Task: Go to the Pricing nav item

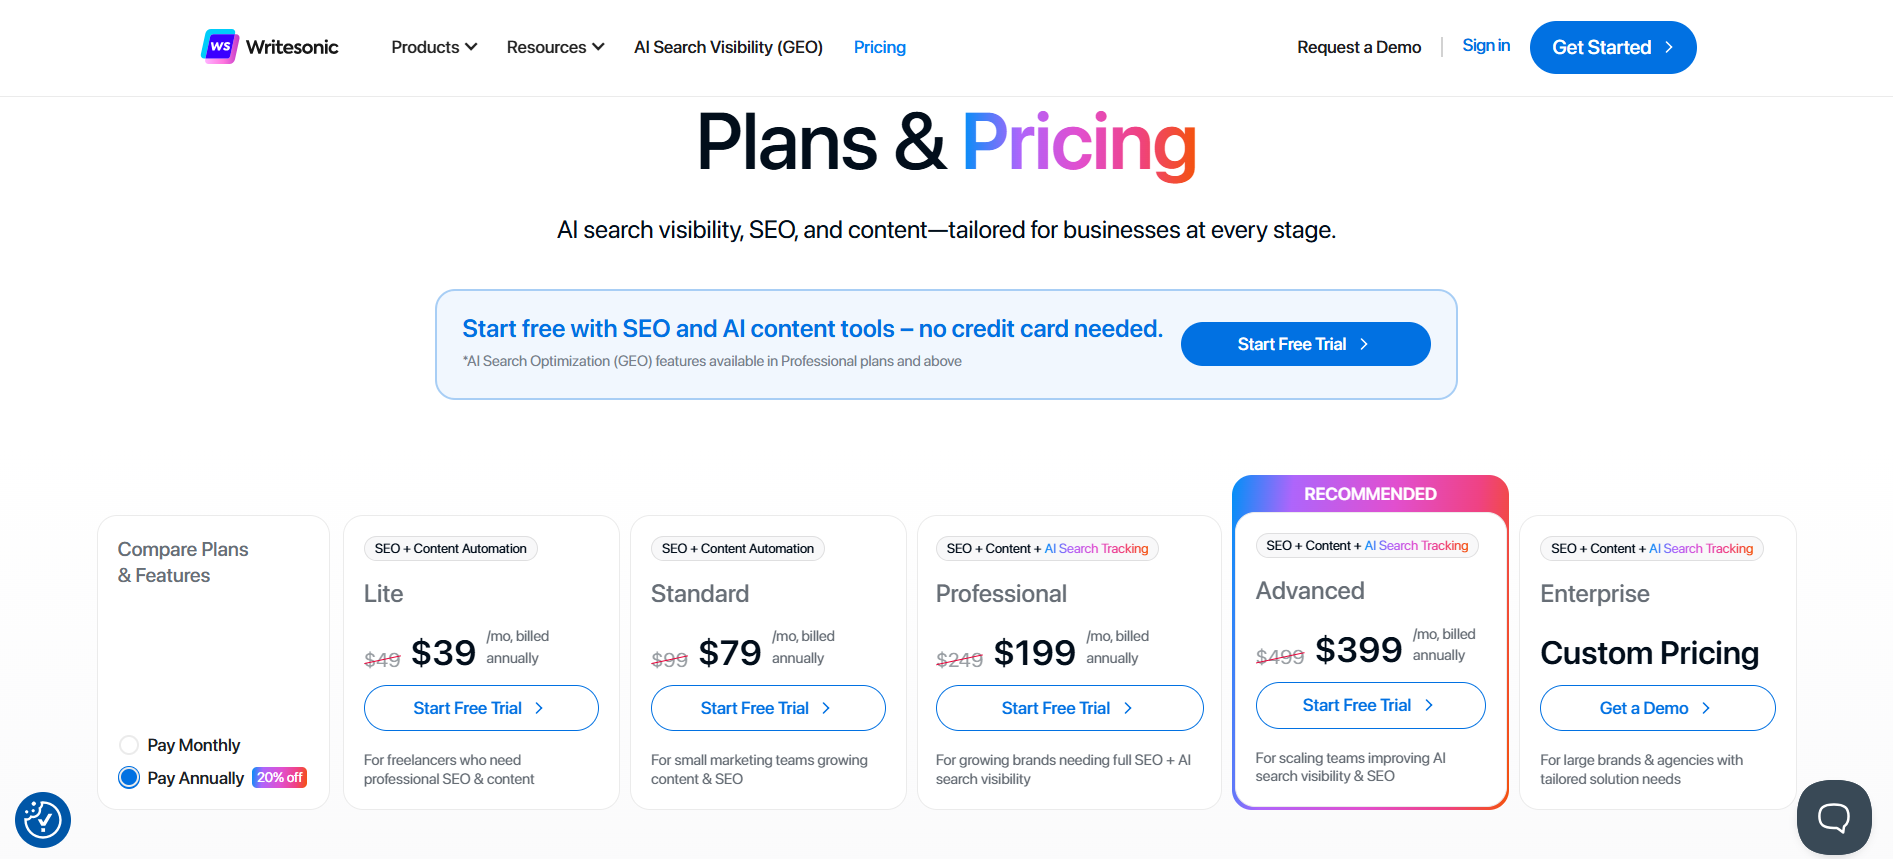Action: 879,47
